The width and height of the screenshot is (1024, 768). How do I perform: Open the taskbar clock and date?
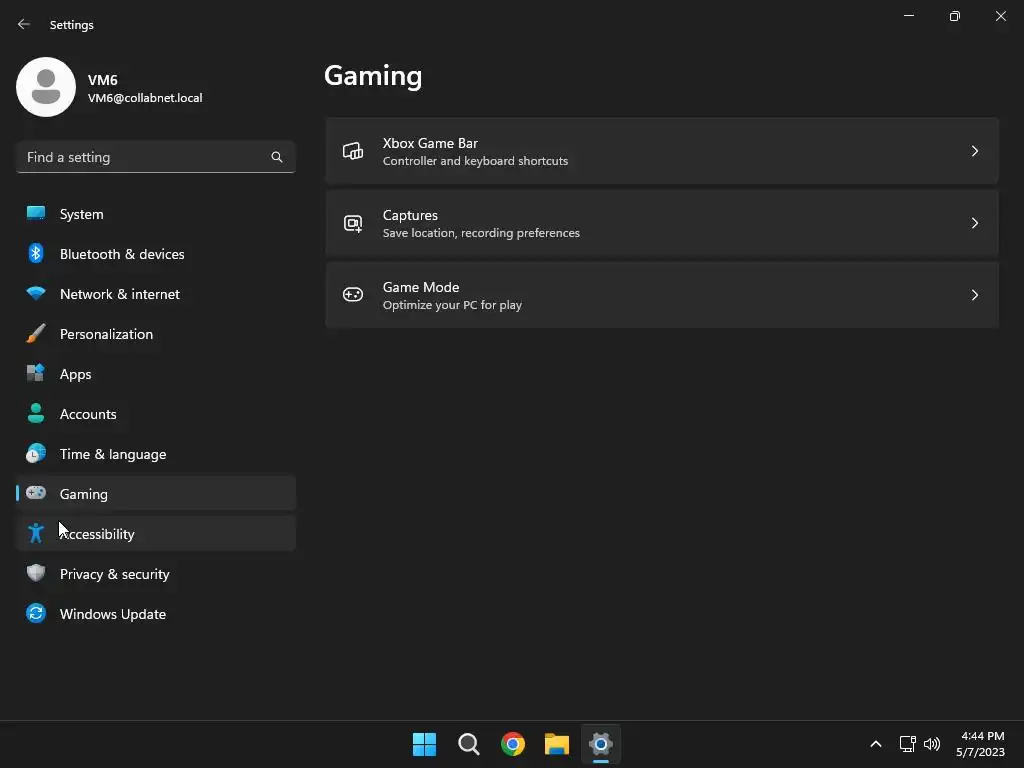point(980,744)
